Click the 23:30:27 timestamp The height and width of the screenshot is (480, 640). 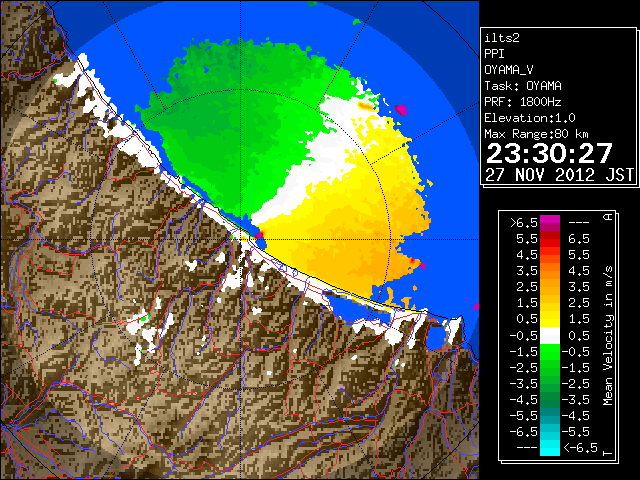point(549,153)
